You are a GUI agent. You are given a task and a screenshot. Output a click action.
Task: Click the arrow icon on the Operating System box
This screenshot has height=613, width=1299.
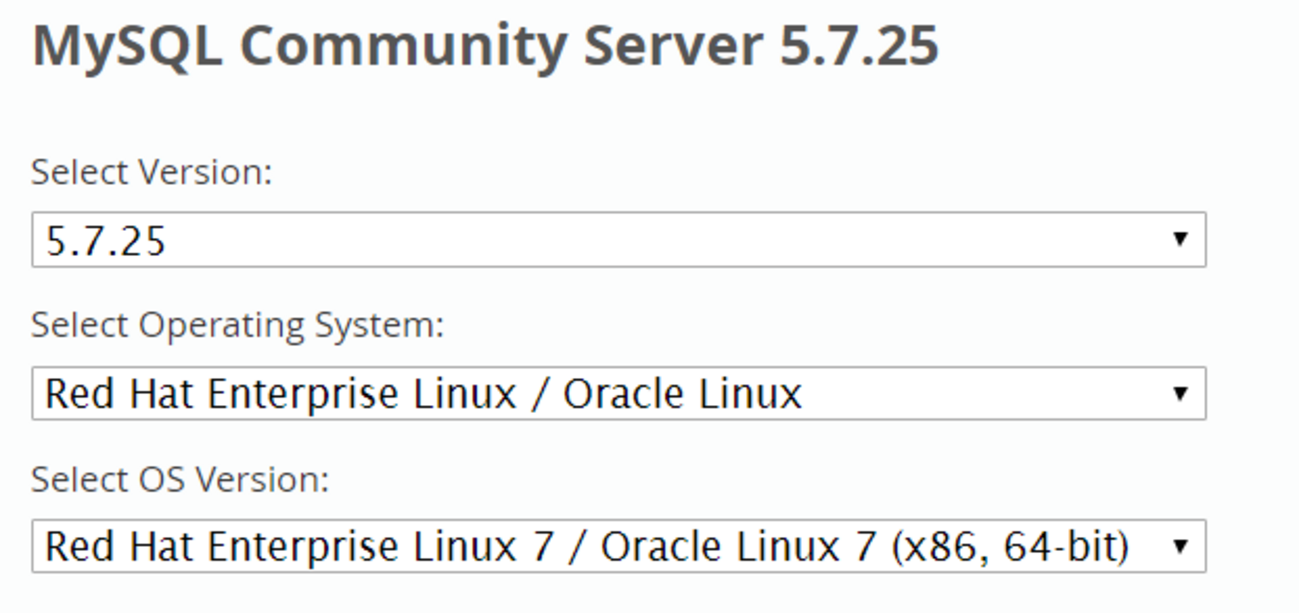coord(1180,393)
